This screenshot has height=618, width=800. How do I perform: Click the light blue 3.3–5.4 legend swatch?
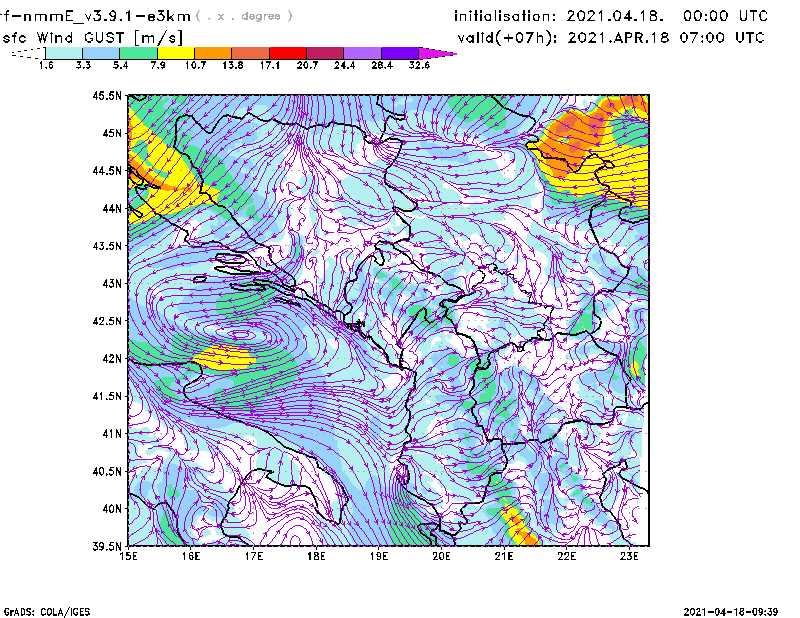[101, 53]
